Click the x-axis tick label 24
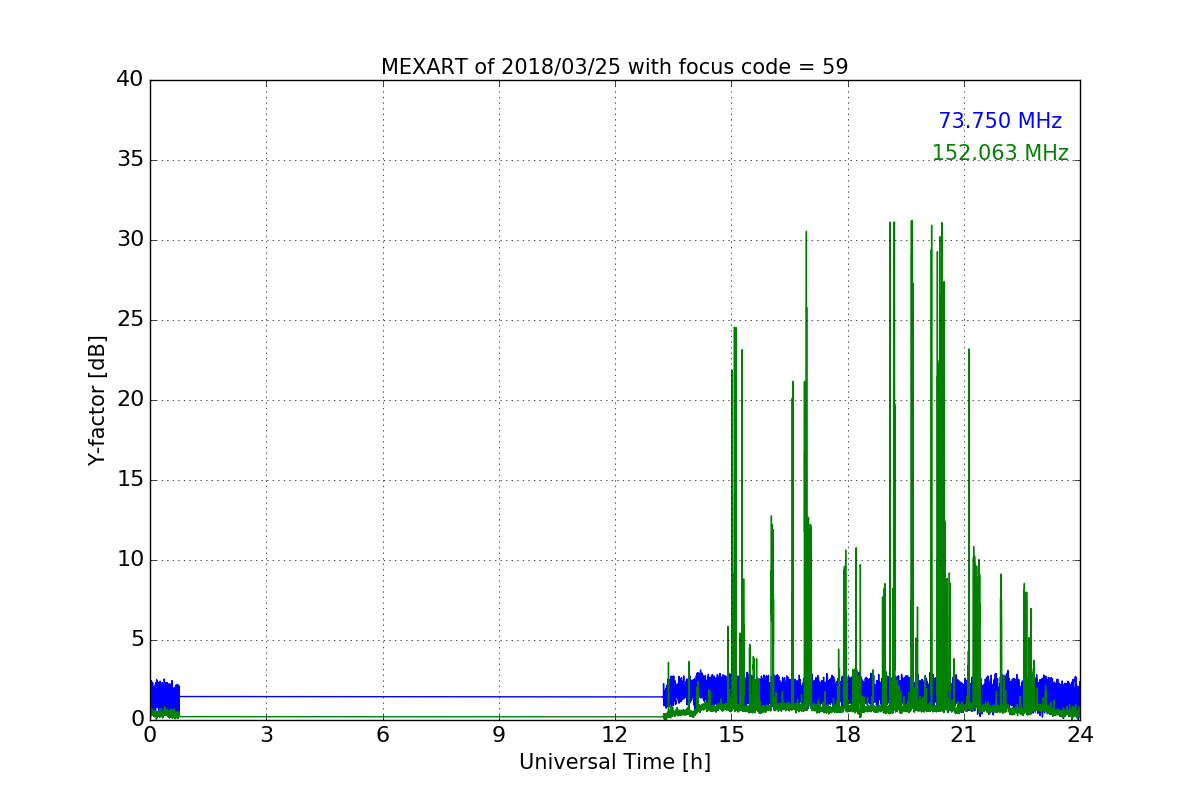Viewport: 1200px width, 800px height. (x=1080, y=735)
